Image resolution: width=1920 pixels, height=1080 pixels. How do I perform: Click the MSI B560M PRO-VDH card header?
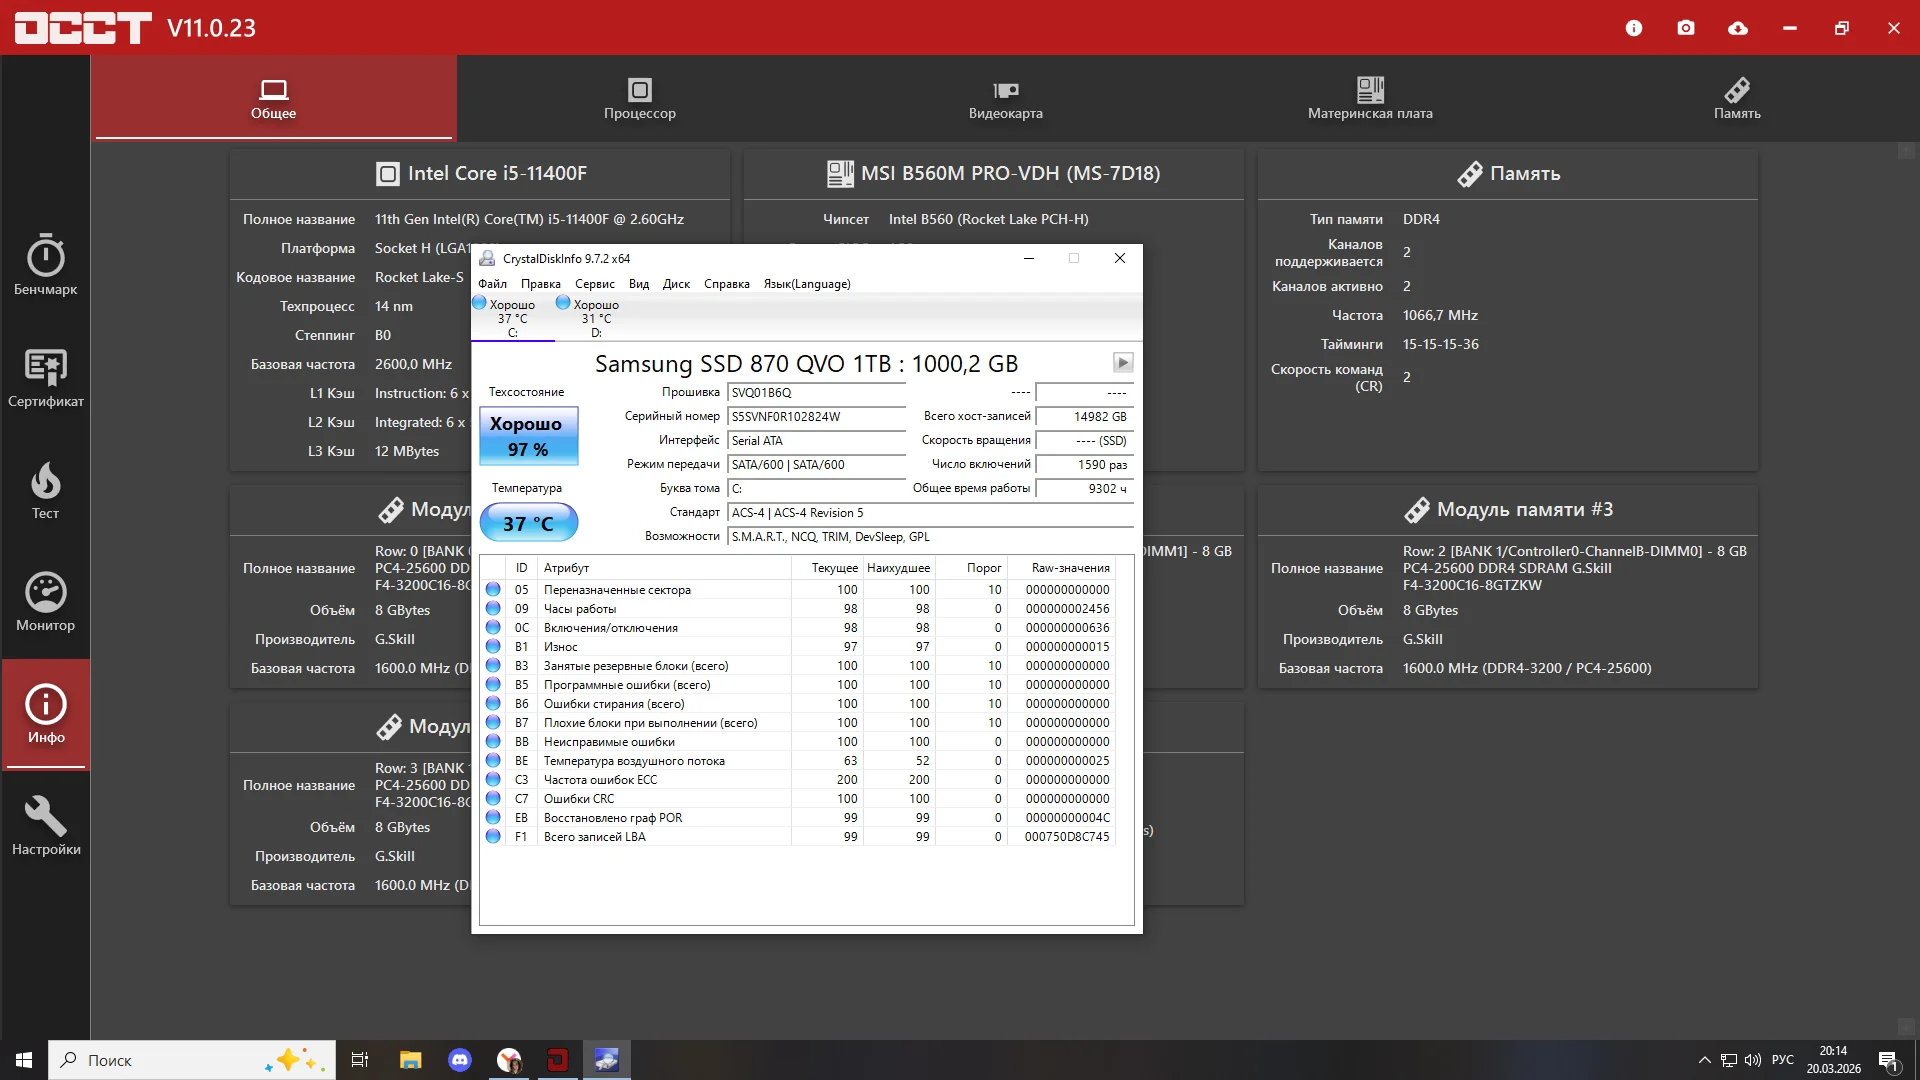tap(994, 174)
